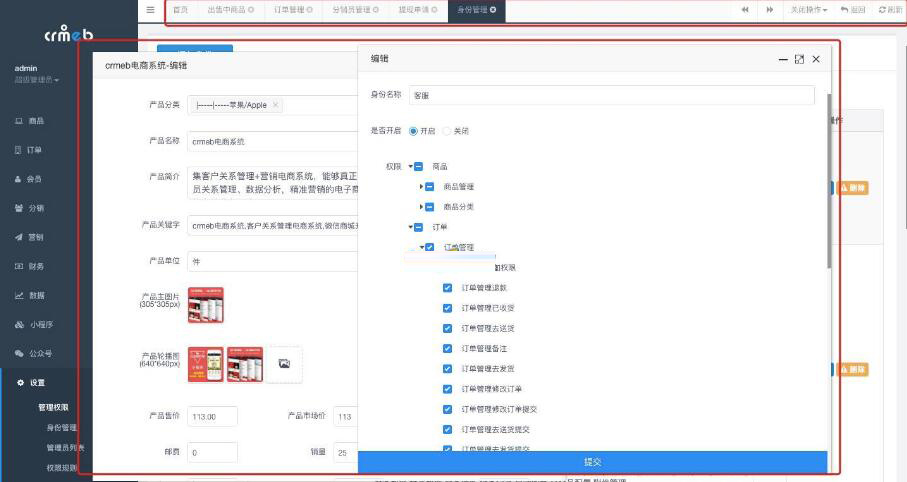907x482 pixels.
Task: Click the 提交 submit button
Action: tap(592, 462)
